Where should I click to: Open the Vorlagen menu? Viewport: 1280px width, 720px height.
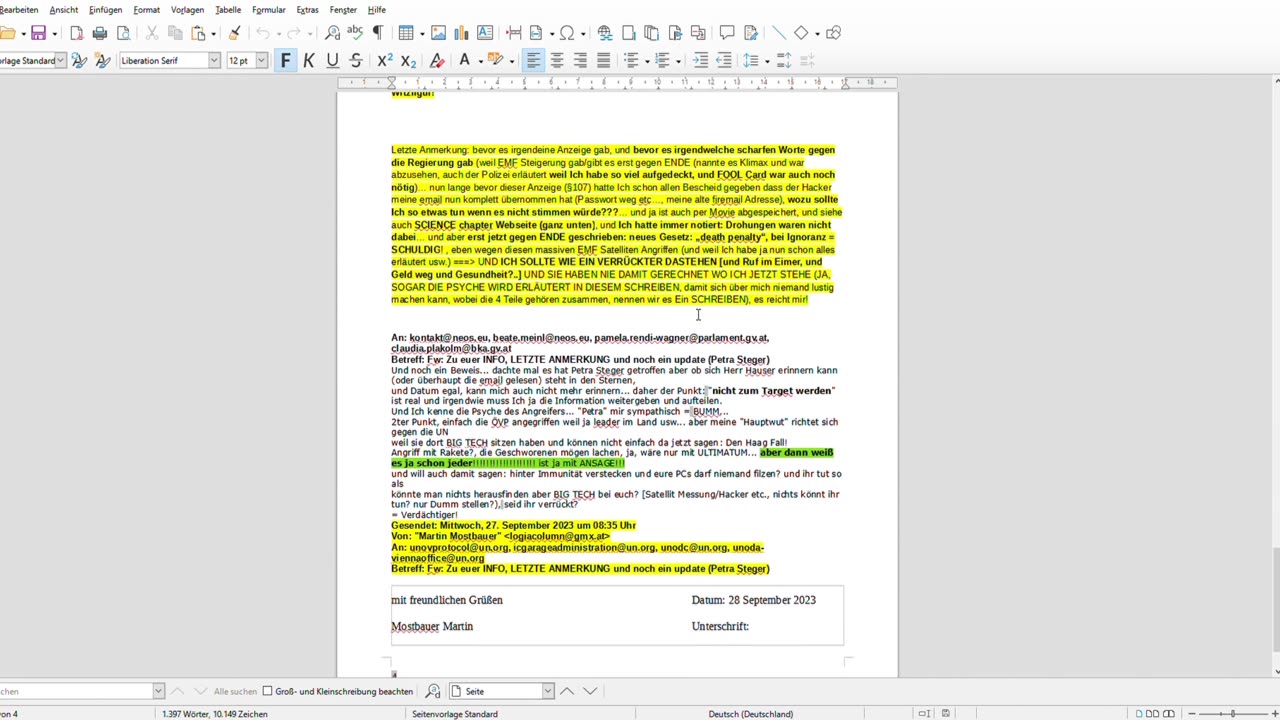[x=187, y=10]
